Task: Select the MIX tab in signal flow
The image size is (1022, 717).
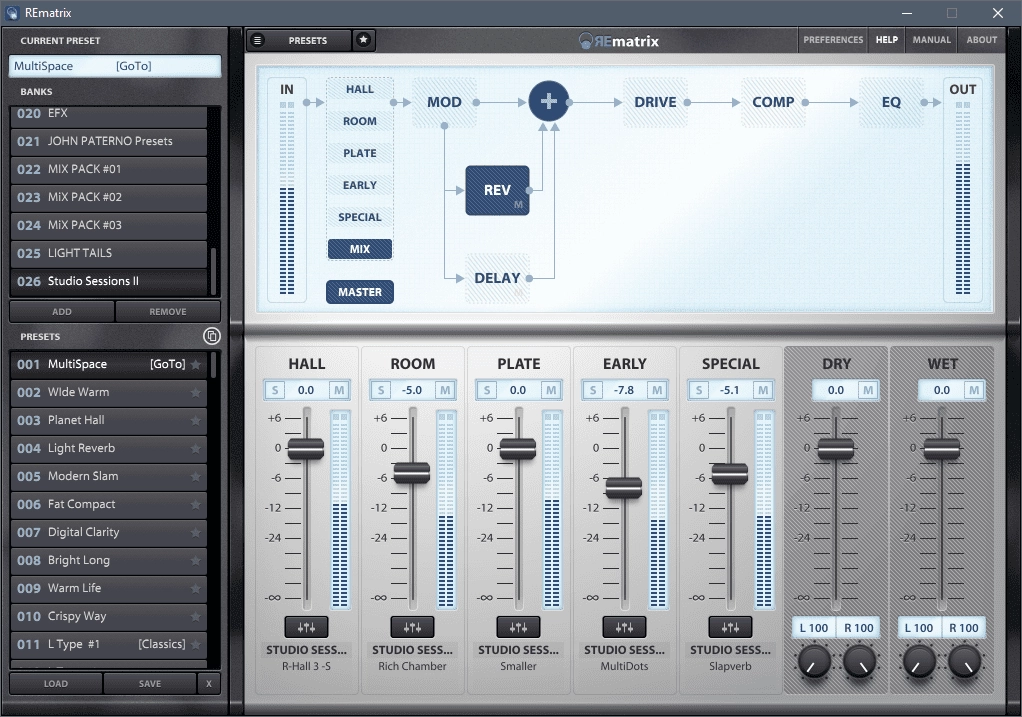Action: point(360,249)
